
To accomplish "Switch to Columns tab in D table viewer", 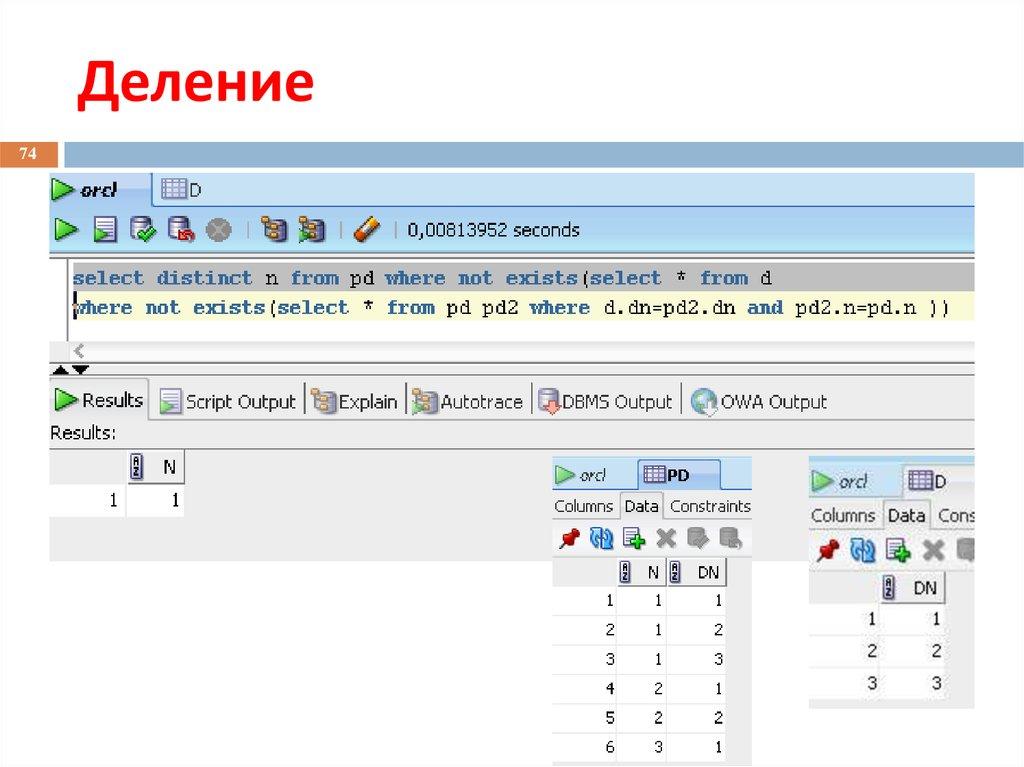I will coord(845,515).
